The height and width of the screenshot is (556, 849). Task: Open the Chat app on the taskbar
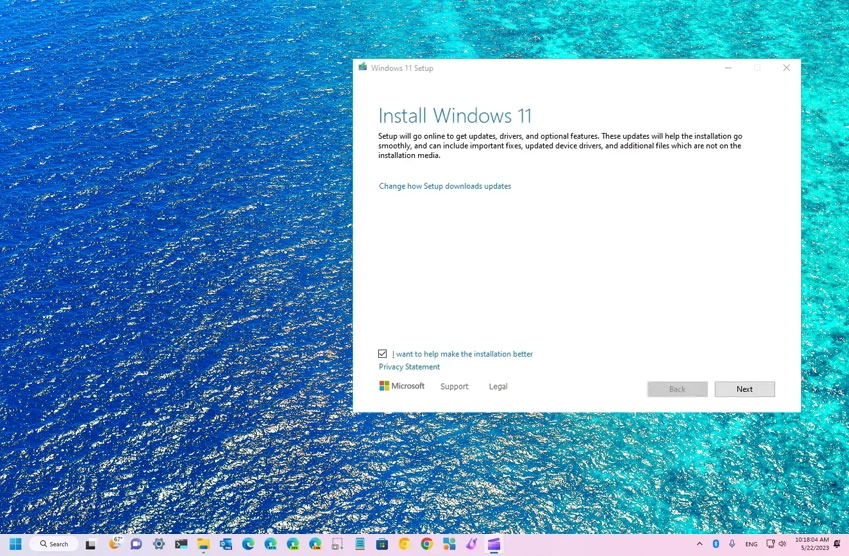(x=137, y=544)
